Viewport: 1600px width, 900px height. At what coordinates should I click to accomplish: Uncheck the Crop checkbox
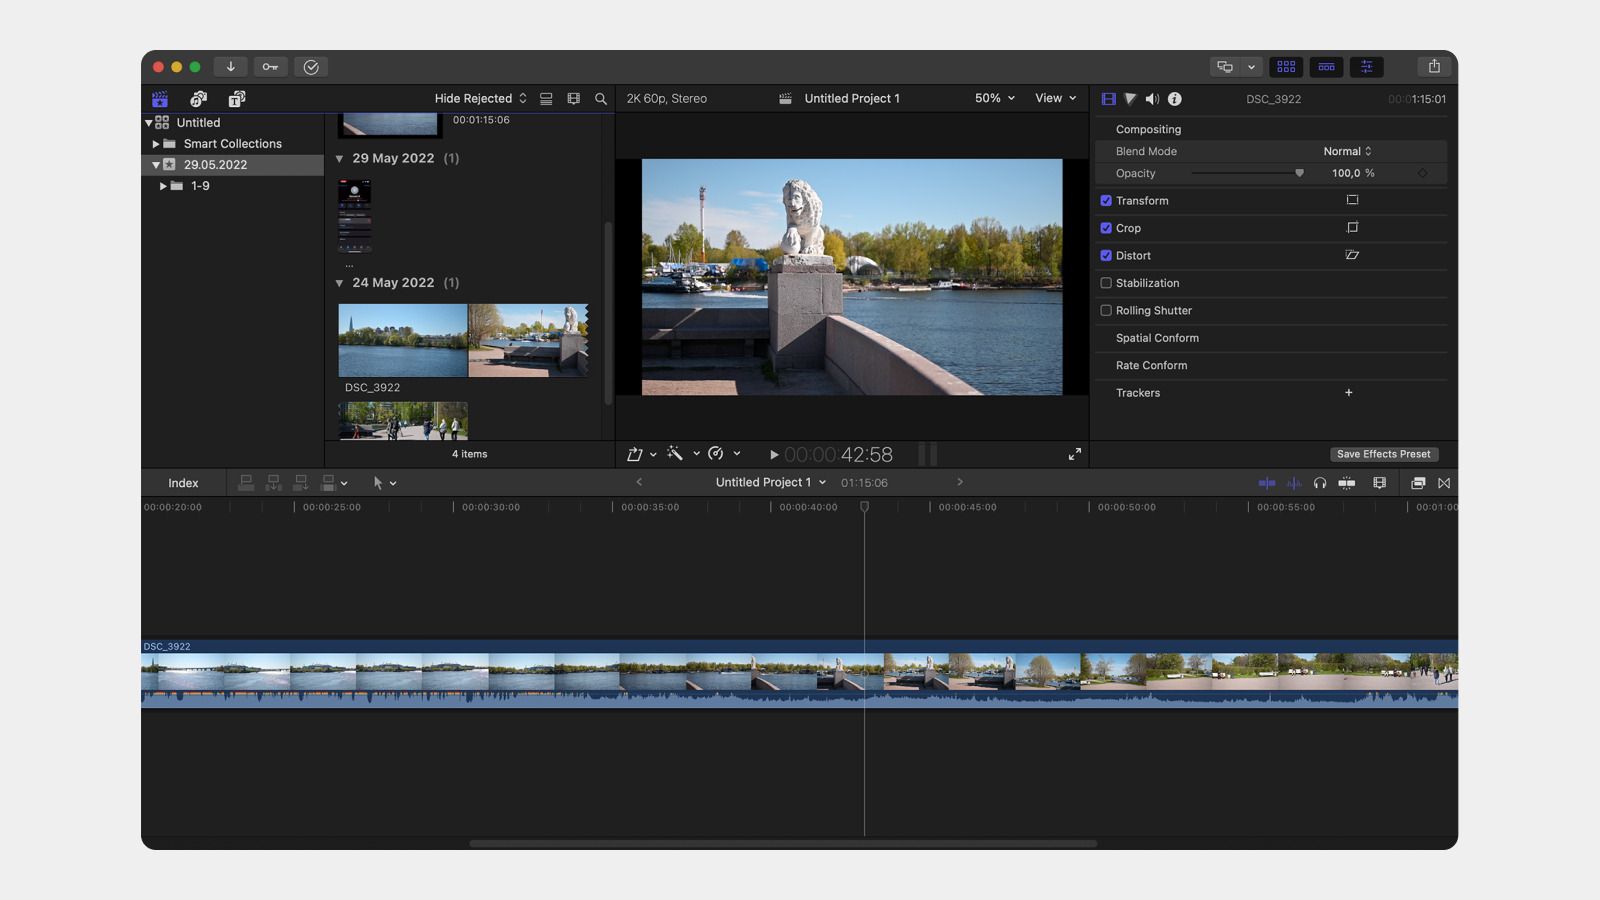pos(1106,228)
